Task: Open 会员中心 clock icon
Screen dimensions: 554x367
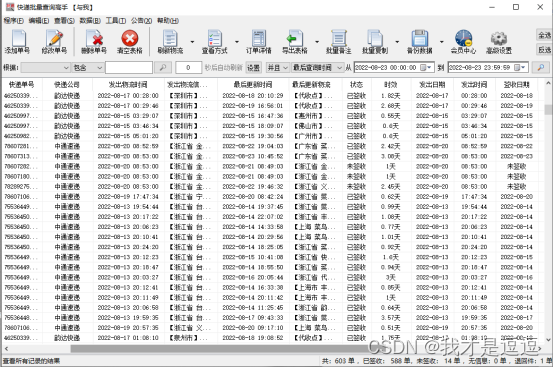Action: point(463,42)
